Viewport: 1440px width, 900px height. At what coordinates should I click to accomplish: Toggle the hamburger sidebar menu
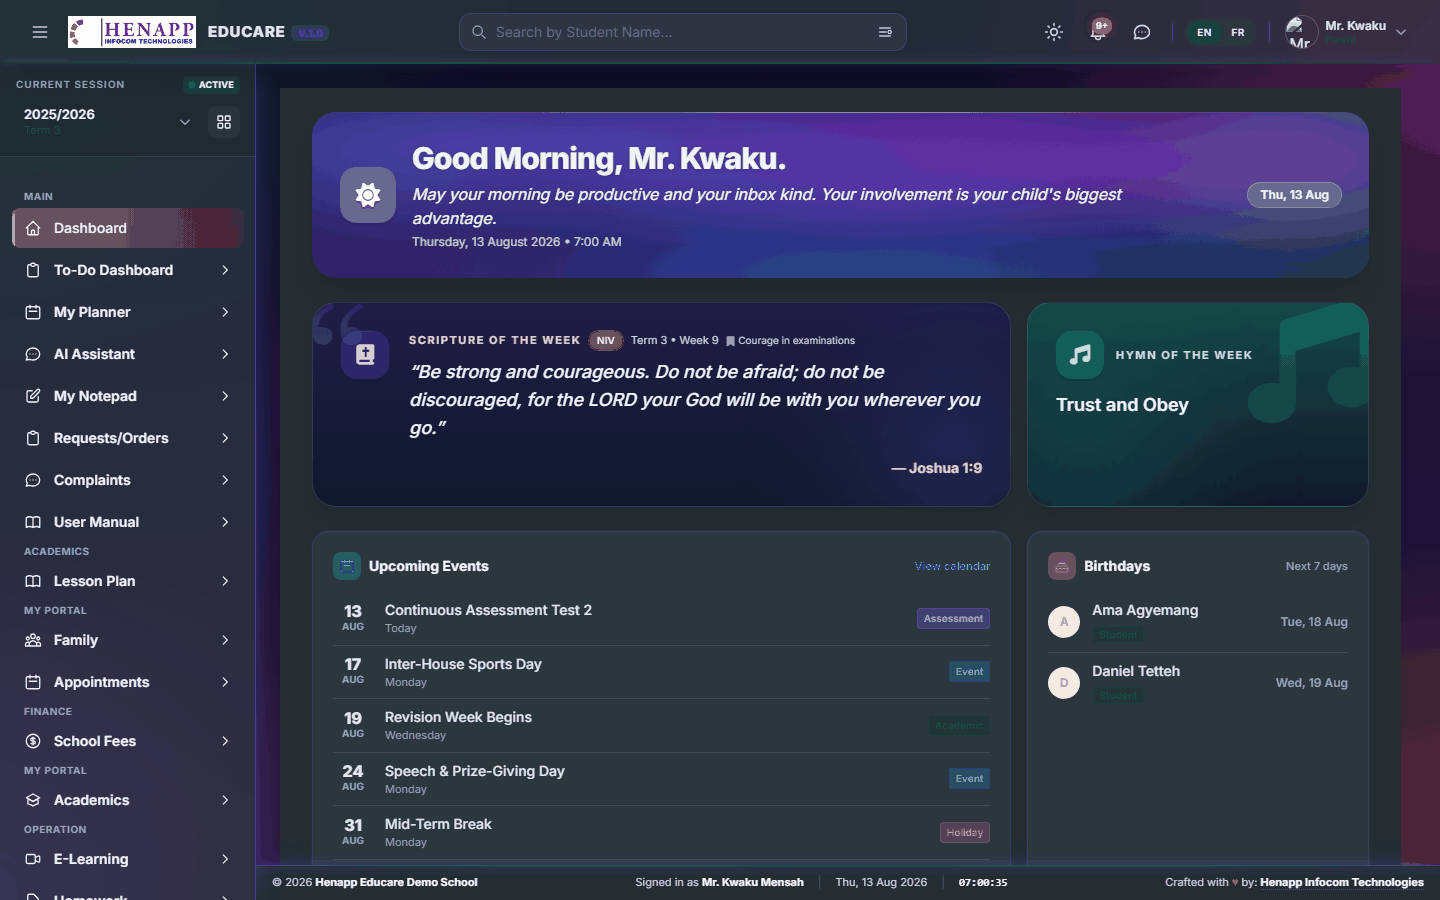coord(40,32)
